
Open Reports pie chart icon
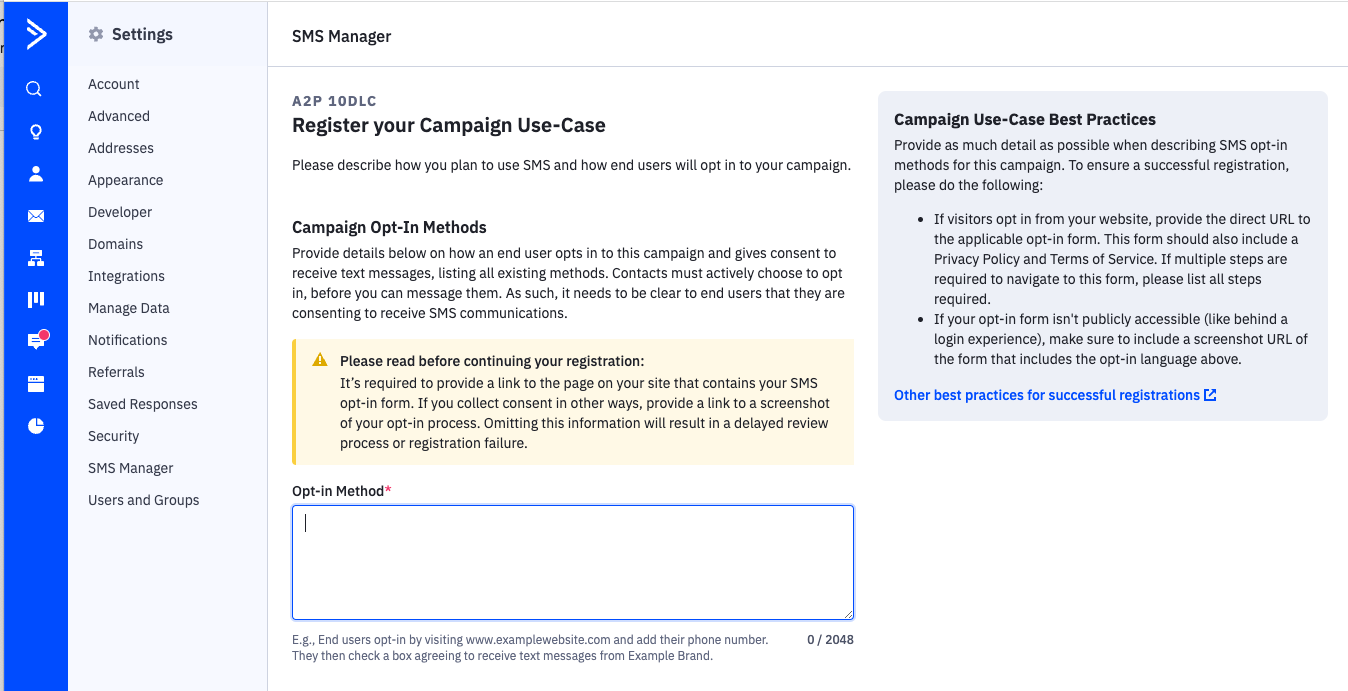36,426
